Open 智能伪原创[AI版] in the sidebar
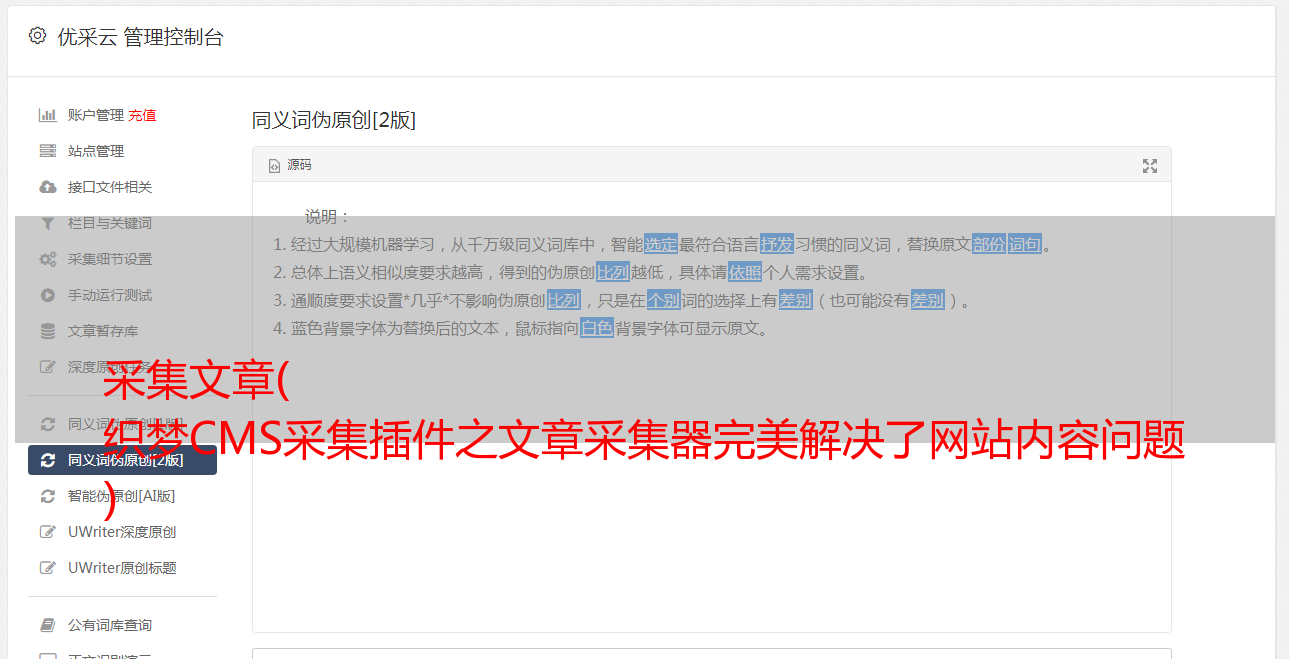The width and height of the screenshot is (1289, 659). 122,496
